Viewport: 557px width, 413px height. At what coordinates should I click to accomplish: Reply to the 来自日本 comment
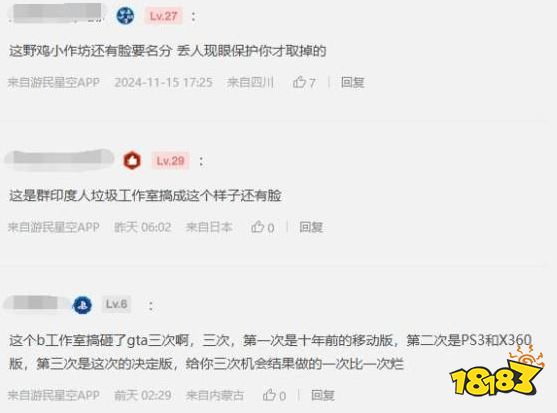click(311, 227)
